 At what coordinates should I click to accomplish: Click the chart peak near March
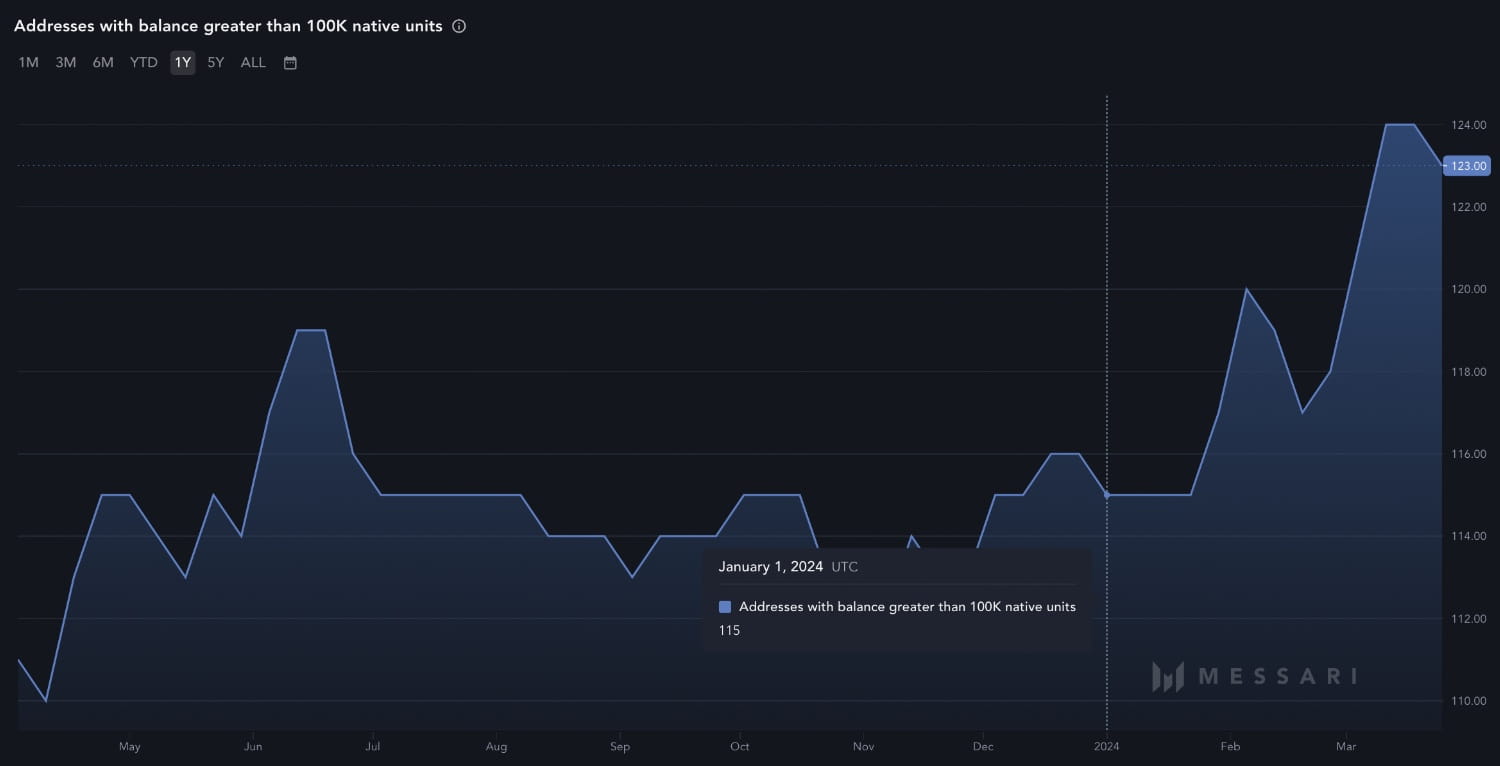point(1400,125)
